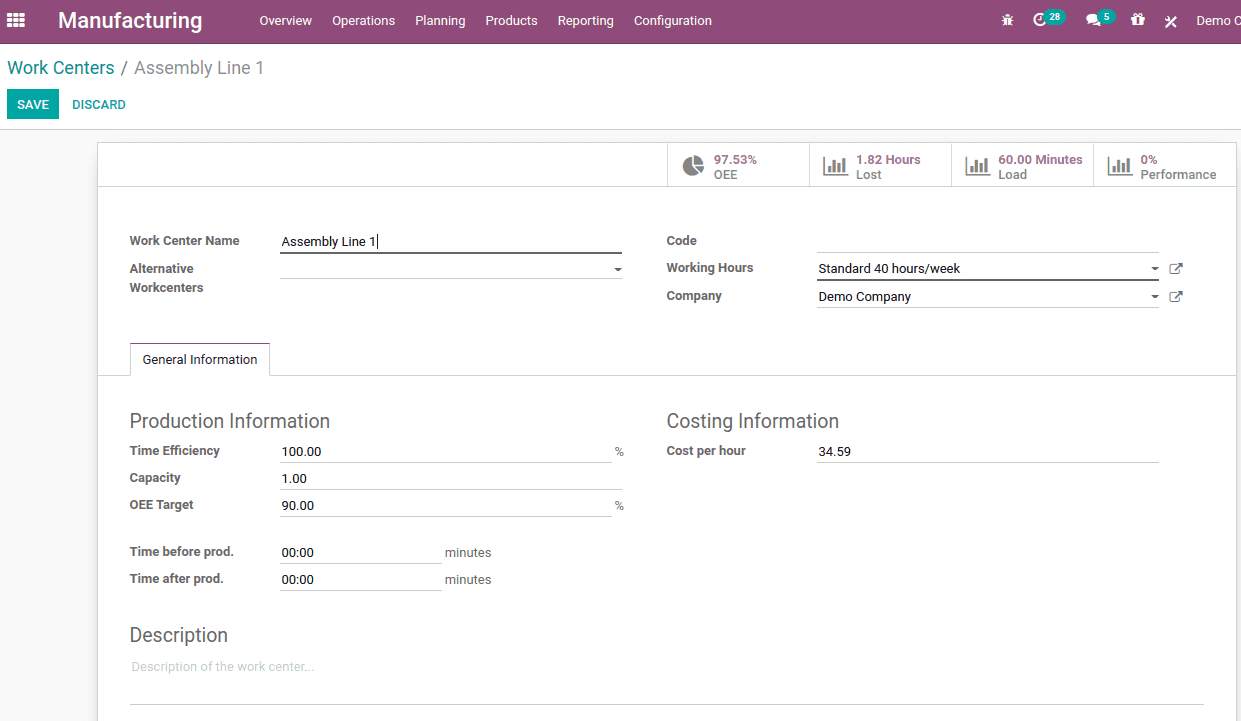Image resolution: width=1241 pixels, height=721 pixels.
Task: Click the Time Efficiency label
Action: (x=175, y=451)
